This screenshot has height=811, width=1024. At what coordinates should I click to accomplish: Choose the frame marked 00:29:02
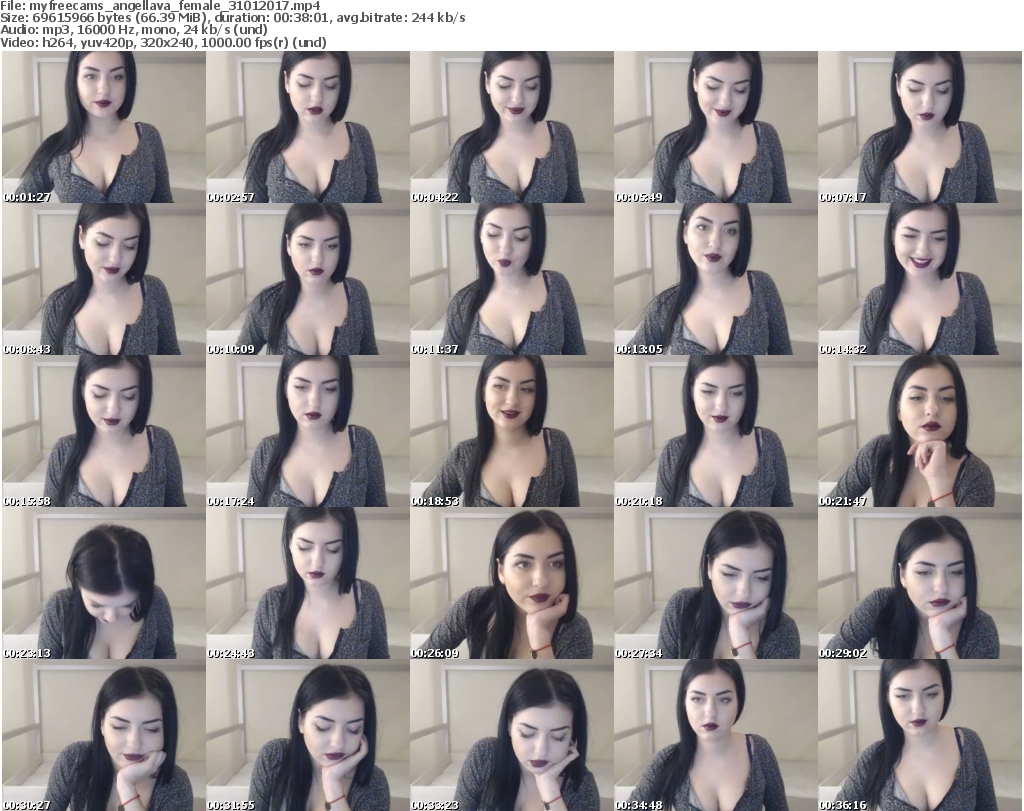[x=919, y=583]
